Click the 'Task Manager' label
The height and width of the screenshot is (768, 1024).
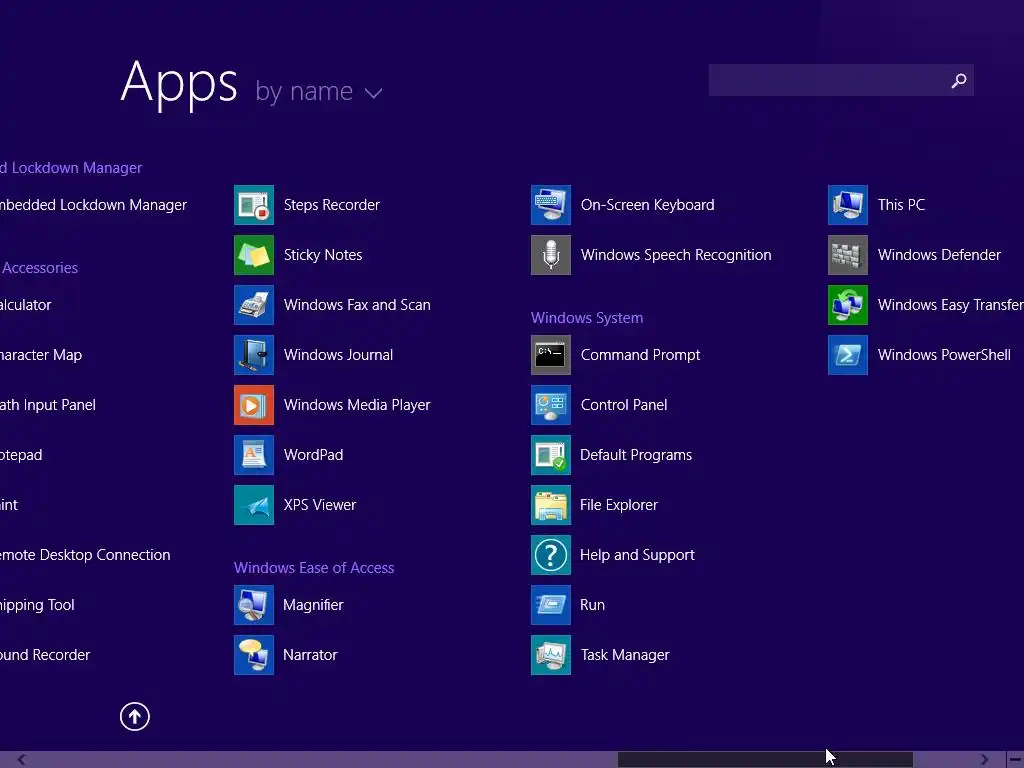(x=625, y=655)
